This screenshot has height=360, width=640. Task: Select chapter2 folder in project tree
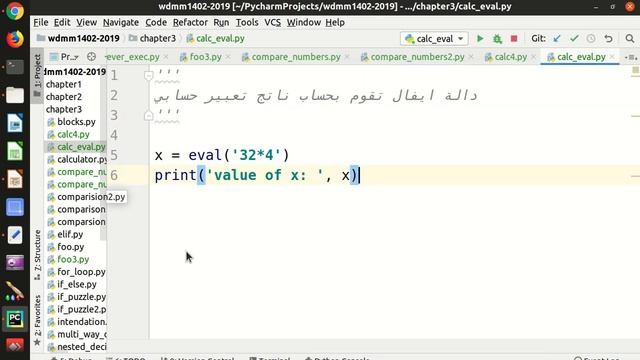coord(64,97)
